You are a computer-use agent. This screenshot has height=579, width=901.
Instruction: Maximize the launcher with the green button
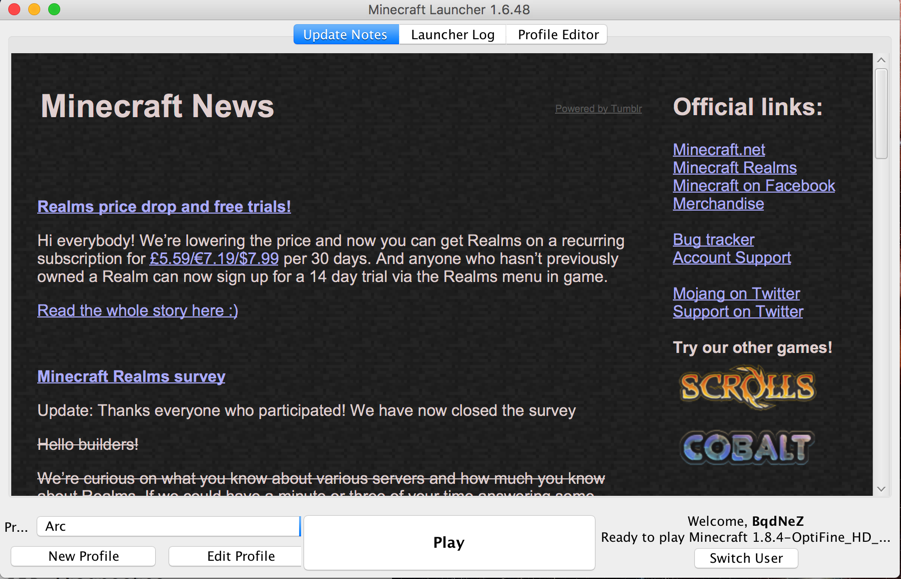(54, 9)
